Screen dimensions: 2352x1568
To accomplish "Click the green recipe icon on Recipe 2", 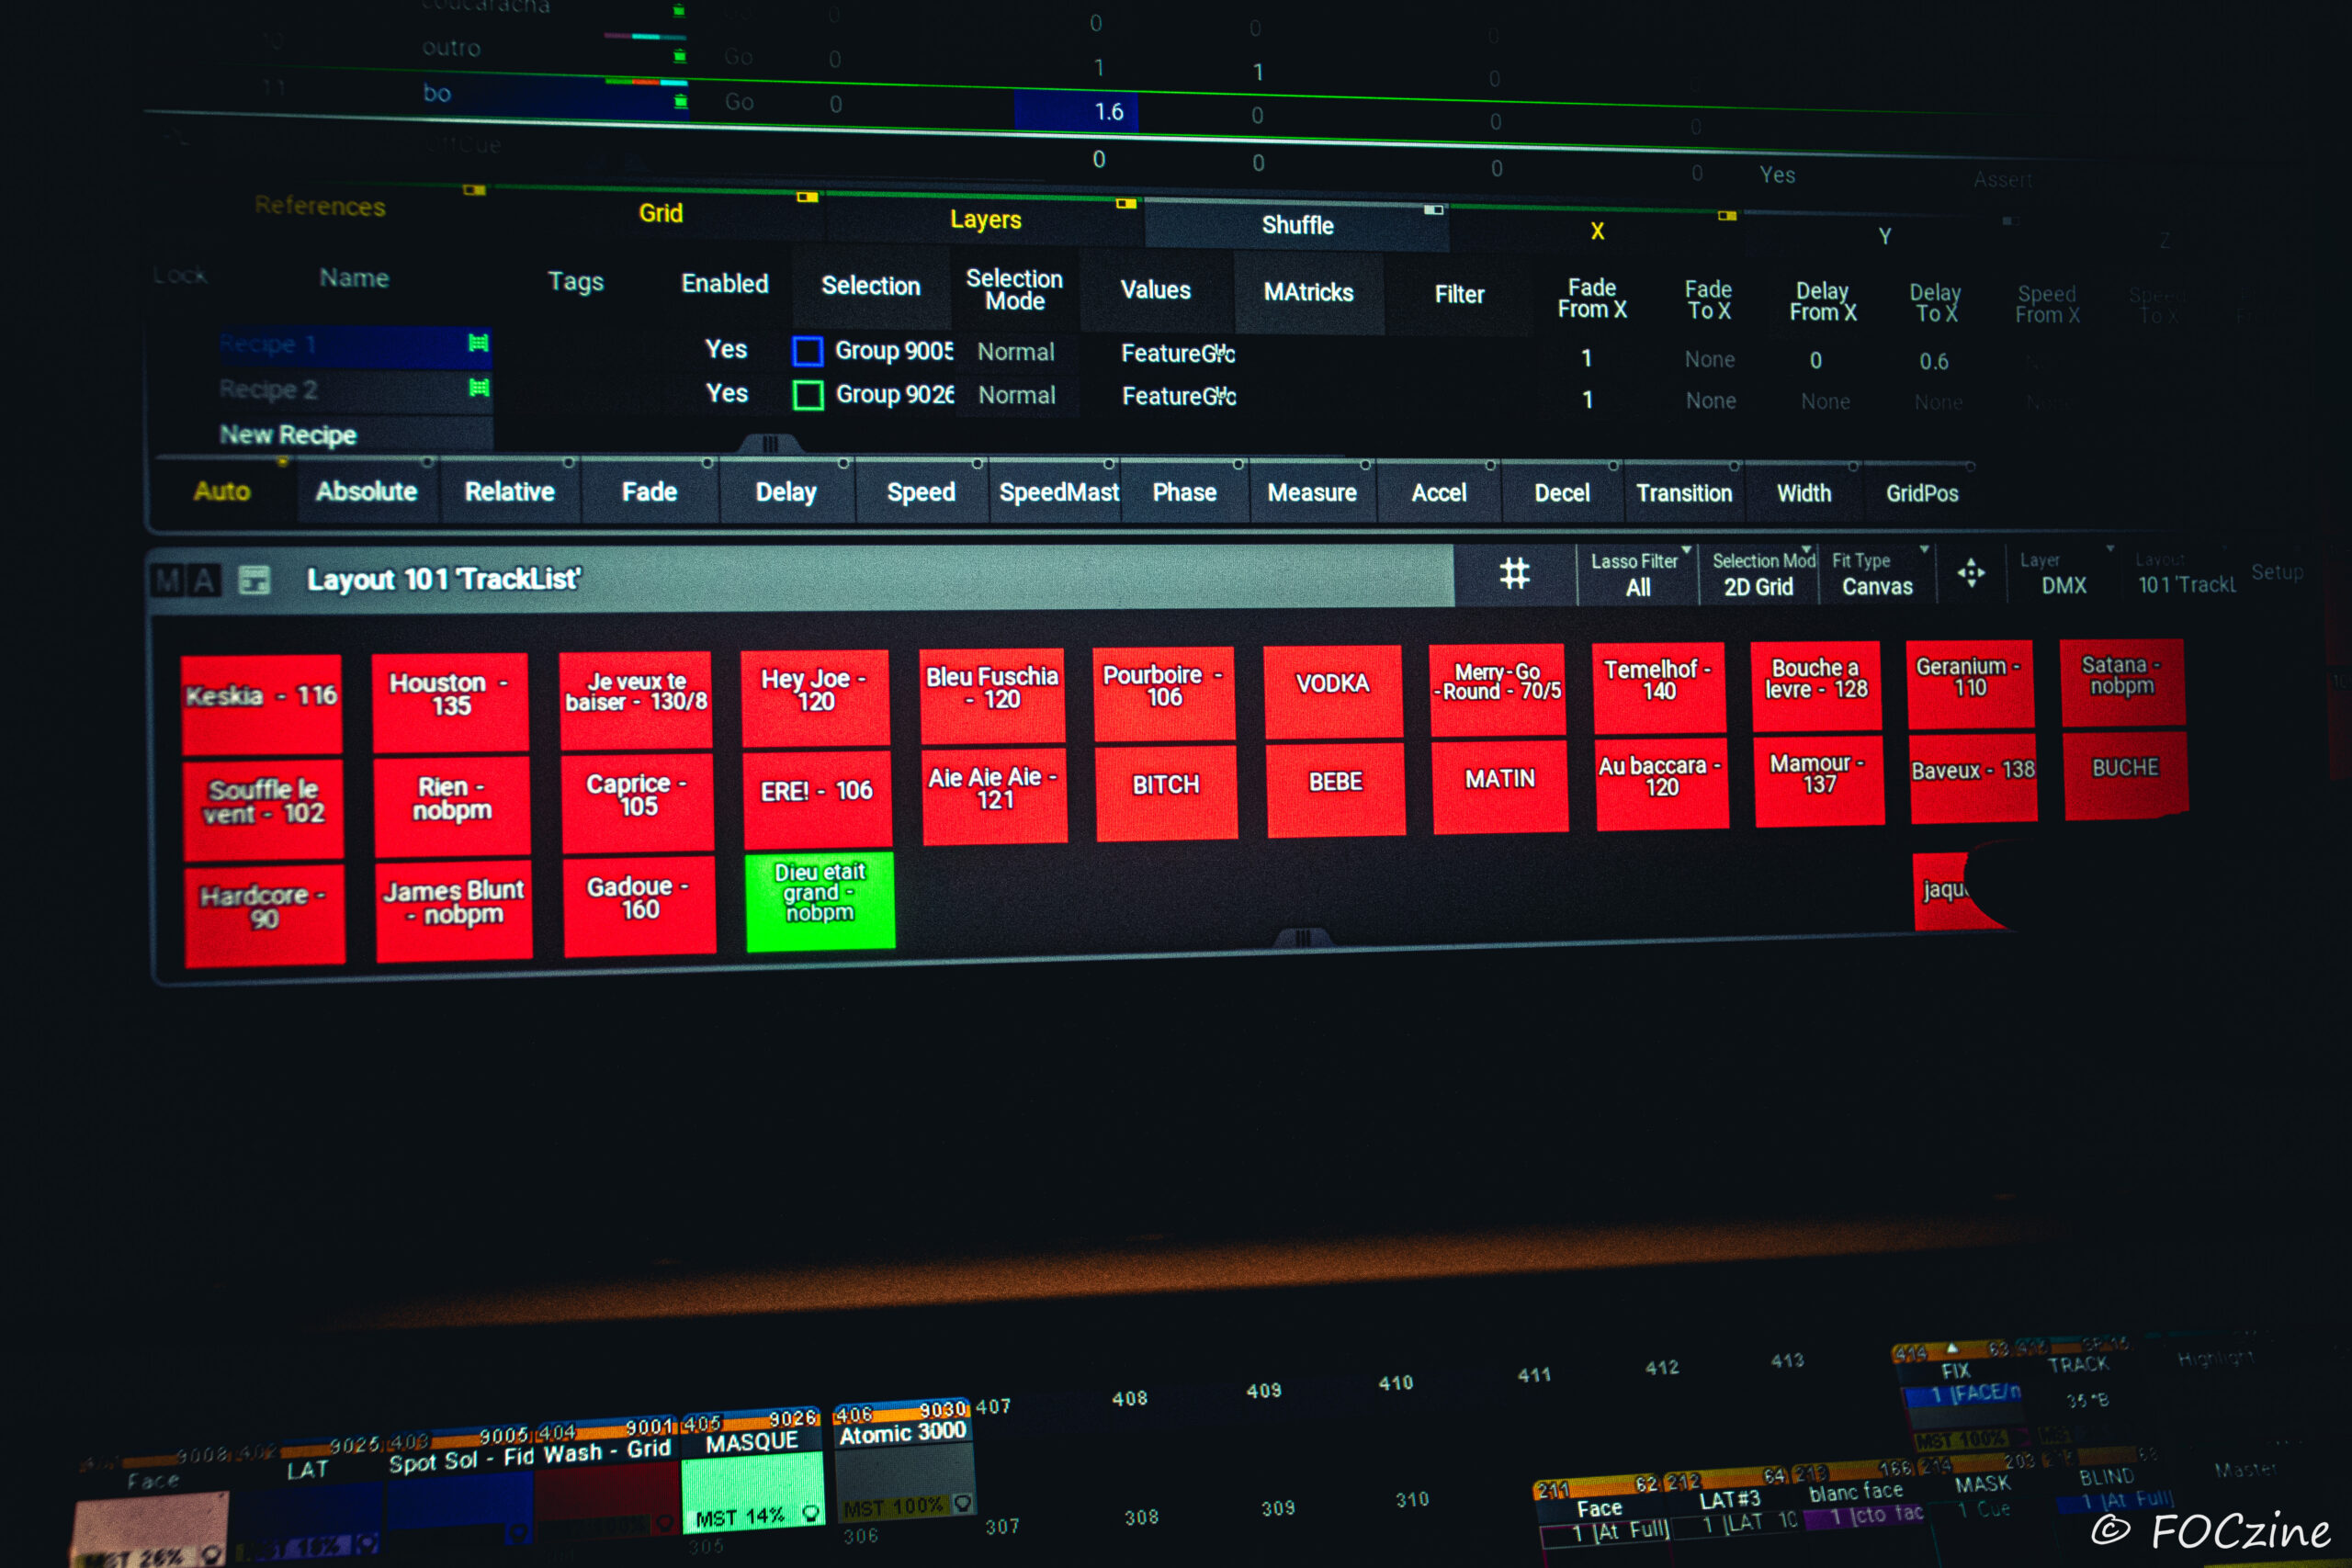I will pyautogui.click(x=479, y=388).
